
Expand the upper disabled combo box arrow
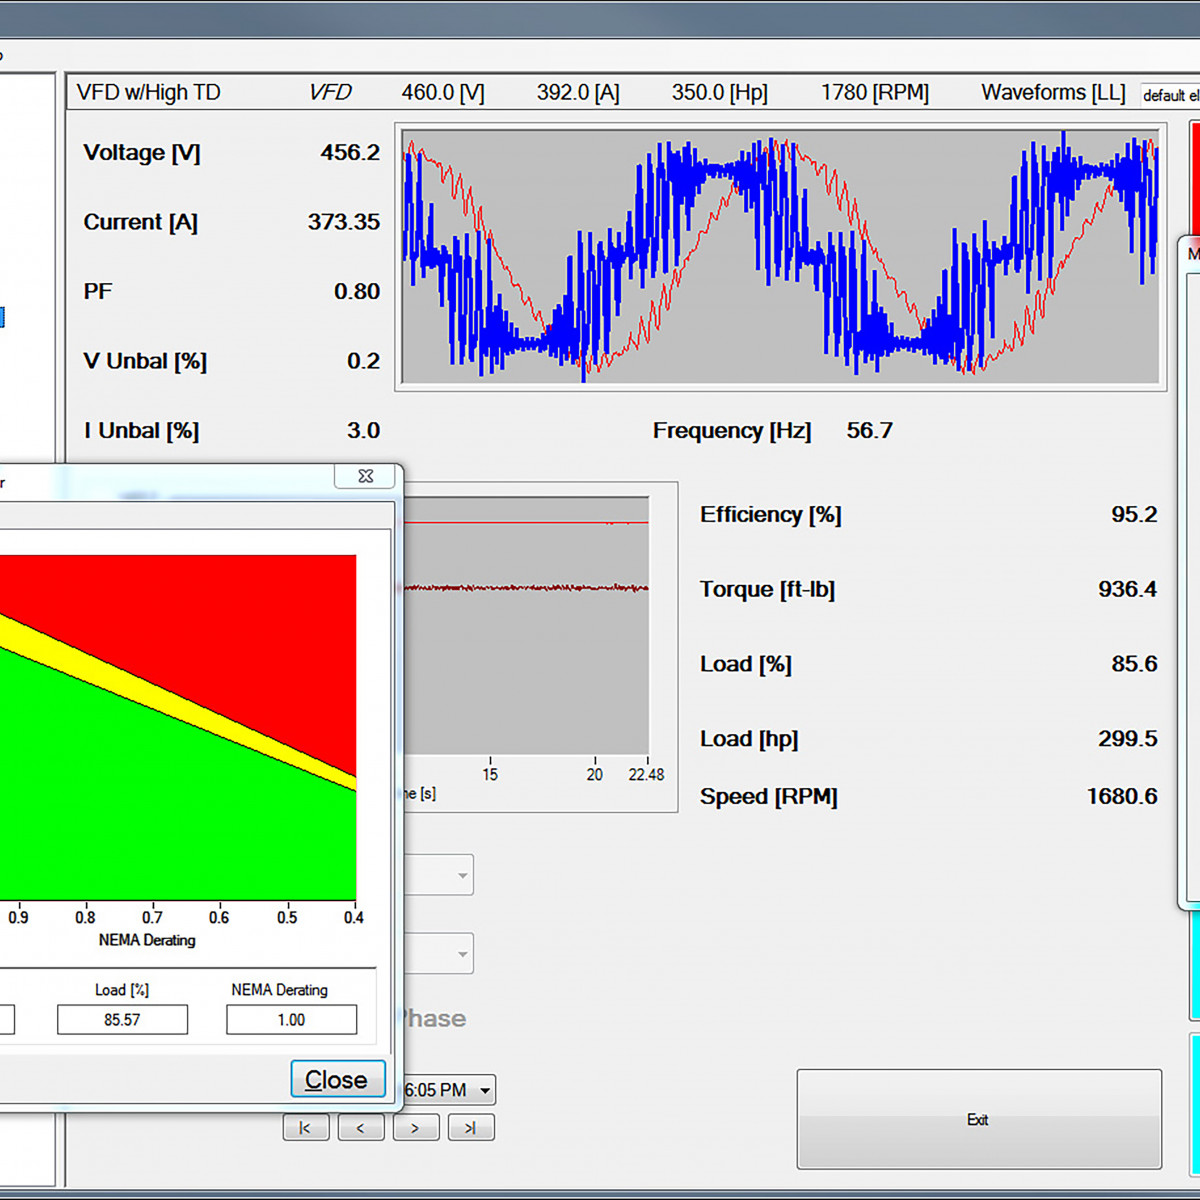click(x=462, y=876)
